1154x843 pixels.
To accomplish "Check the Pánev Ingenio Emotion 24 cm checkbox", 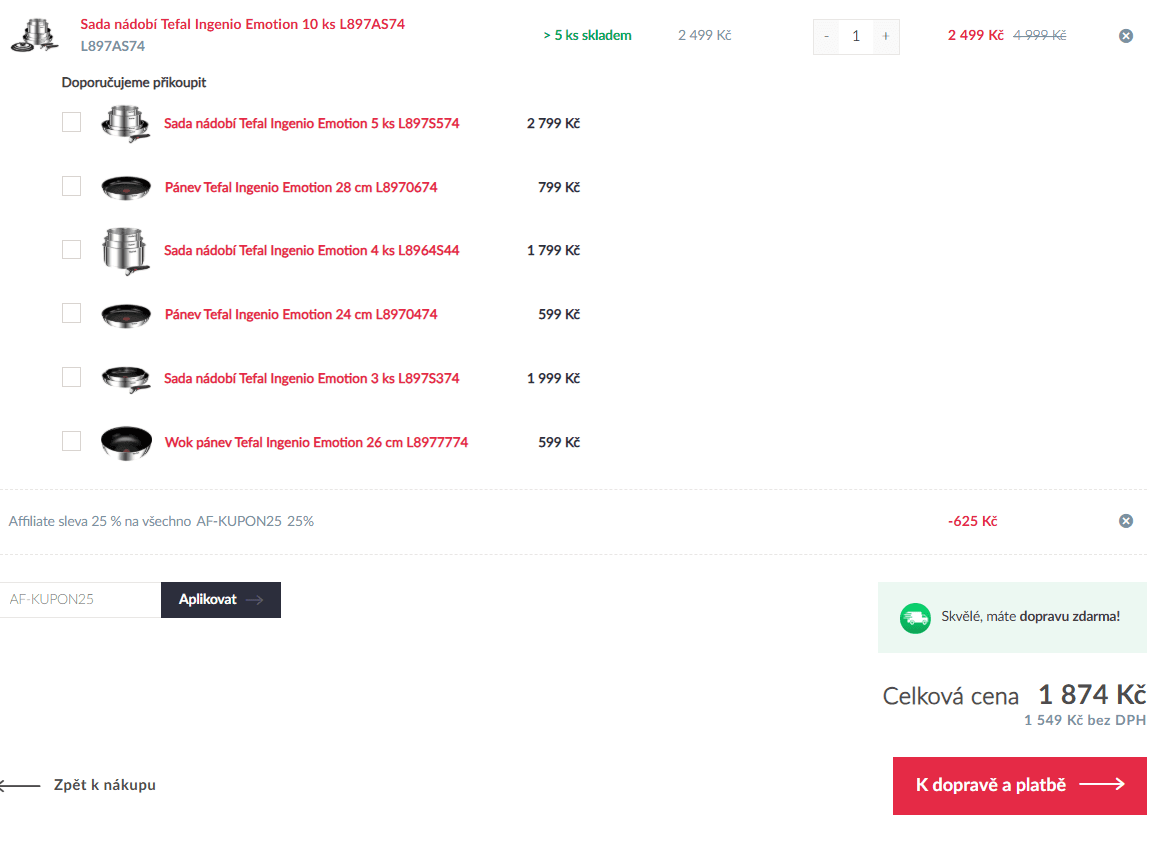I will (71, 314).
